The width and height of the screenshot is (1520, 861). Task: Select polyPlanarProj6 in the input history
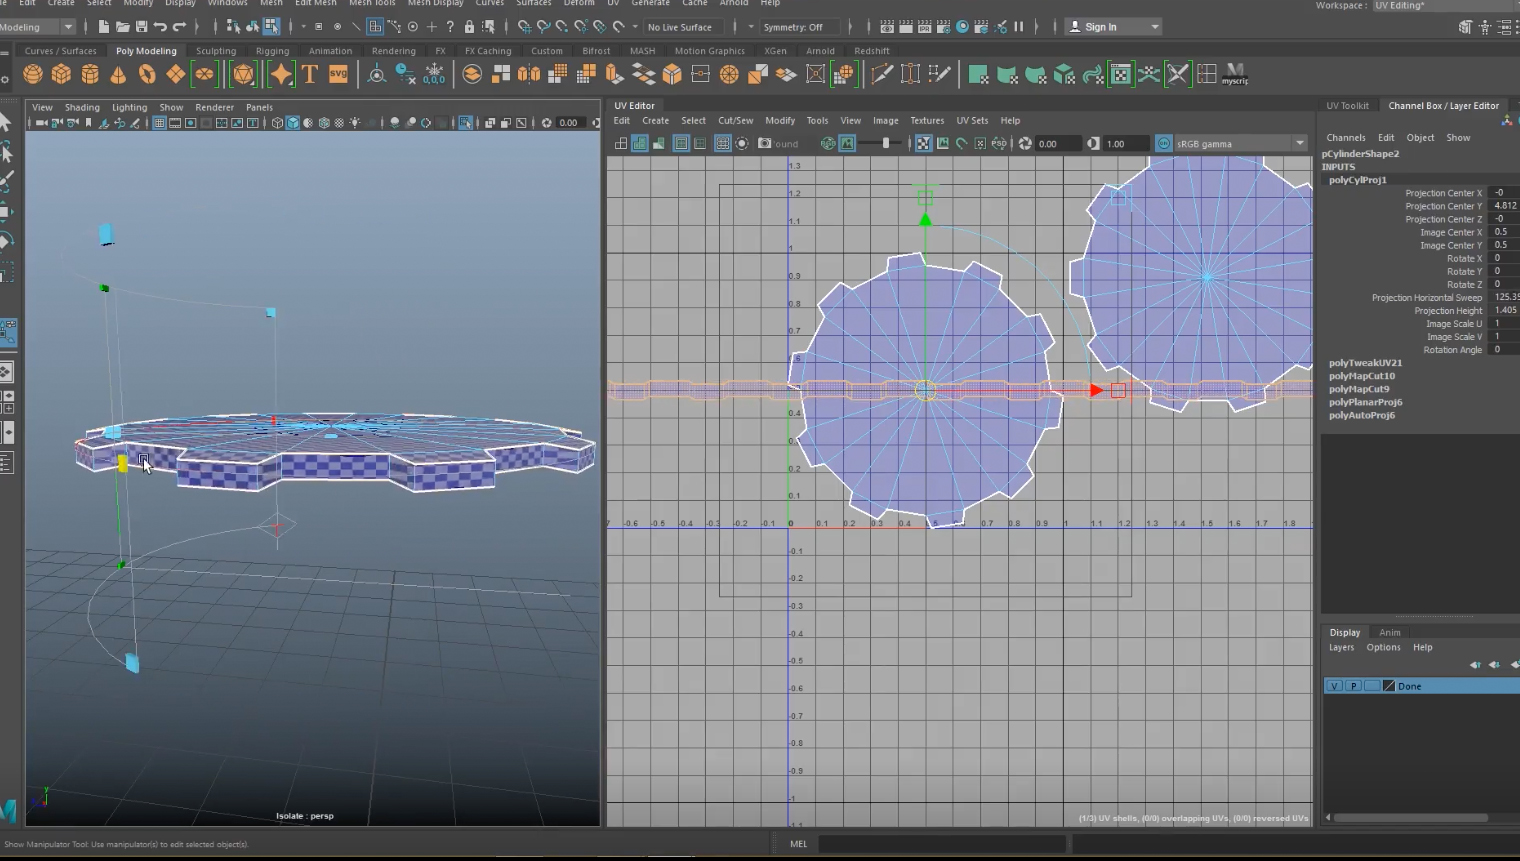pos(1365,402)
